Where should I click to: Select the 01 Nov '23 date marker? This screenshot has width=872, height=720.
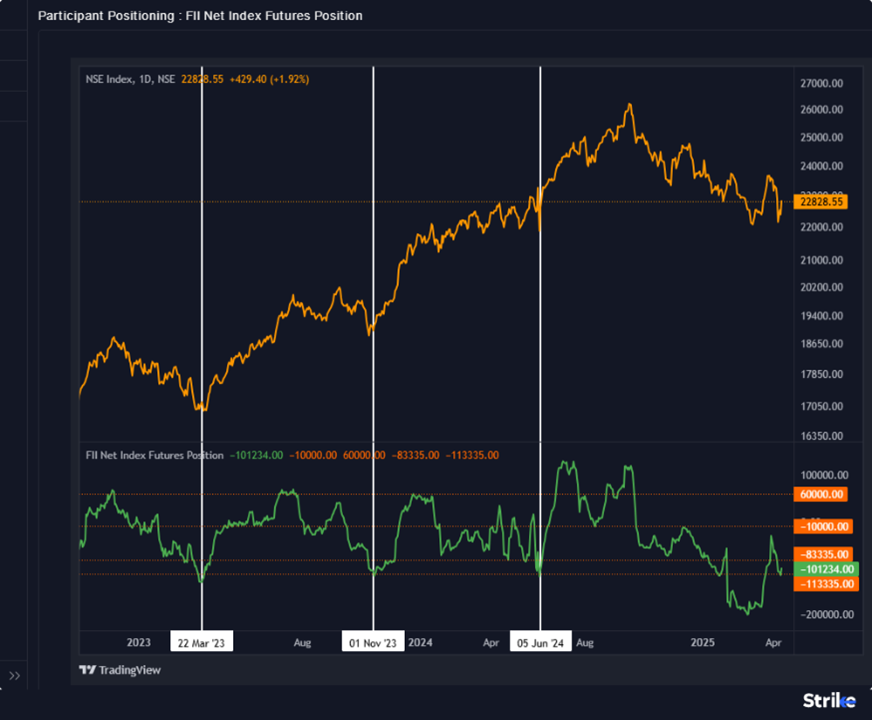coord(373,642)
